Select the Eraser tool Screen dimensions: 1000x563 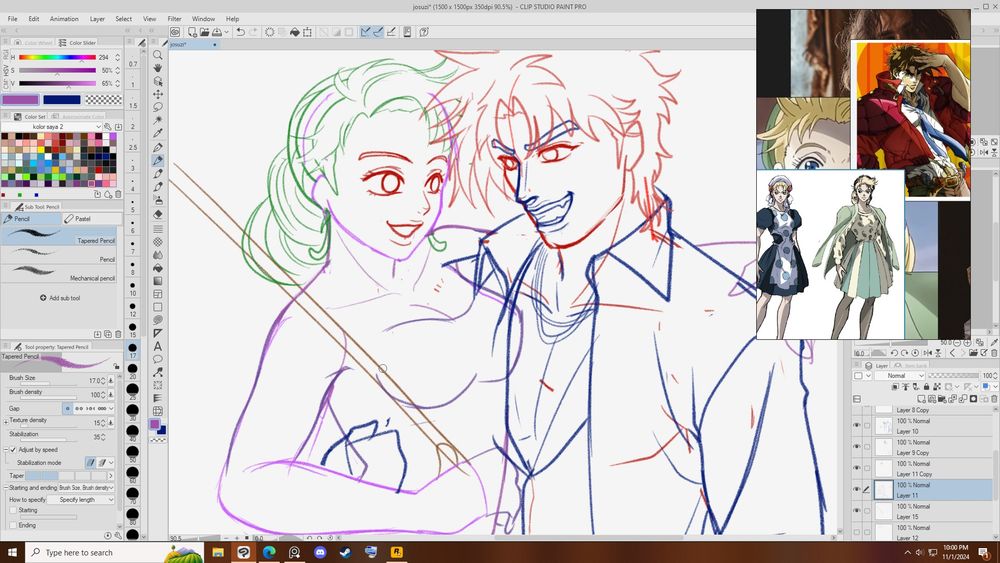pos(158,214)
